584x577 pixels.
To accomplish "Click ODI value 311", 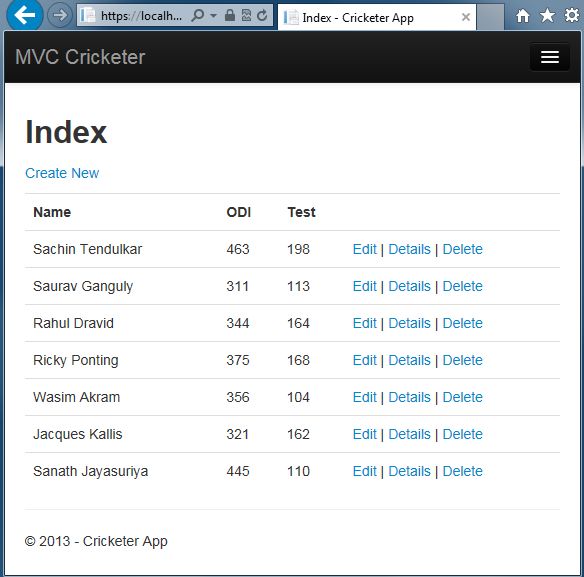I will pos(238,286).
